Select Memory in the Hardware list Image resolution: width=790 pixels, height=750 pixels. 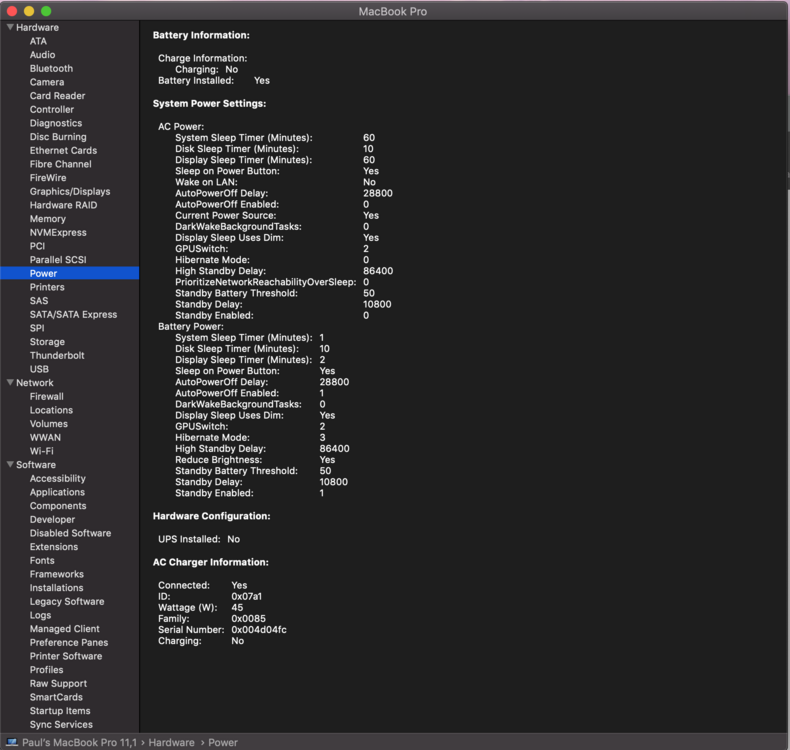point(48,218)
